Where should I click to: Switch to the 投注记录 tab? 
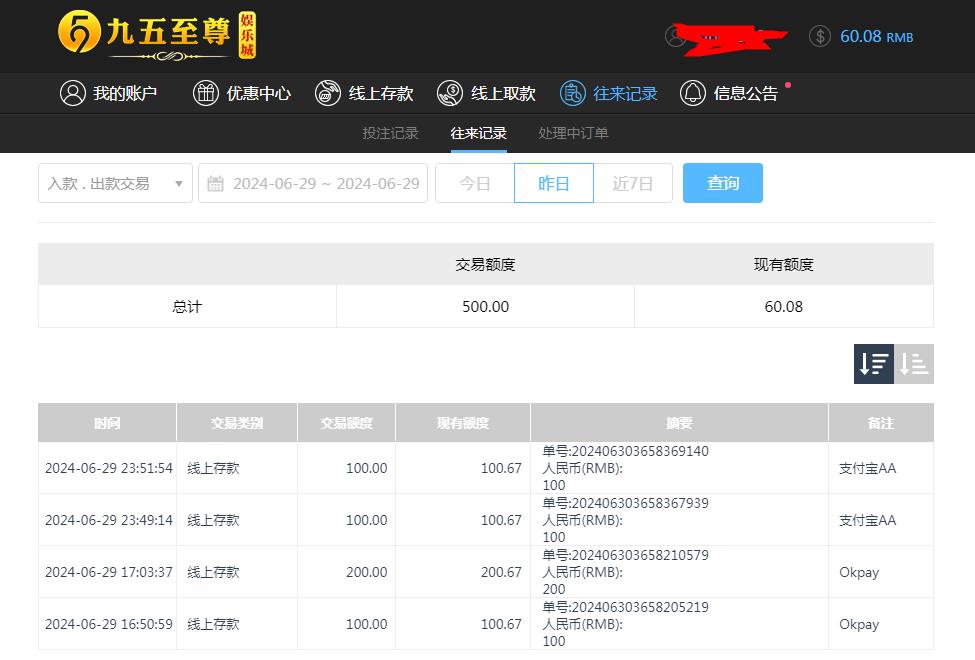coord(390,132)
